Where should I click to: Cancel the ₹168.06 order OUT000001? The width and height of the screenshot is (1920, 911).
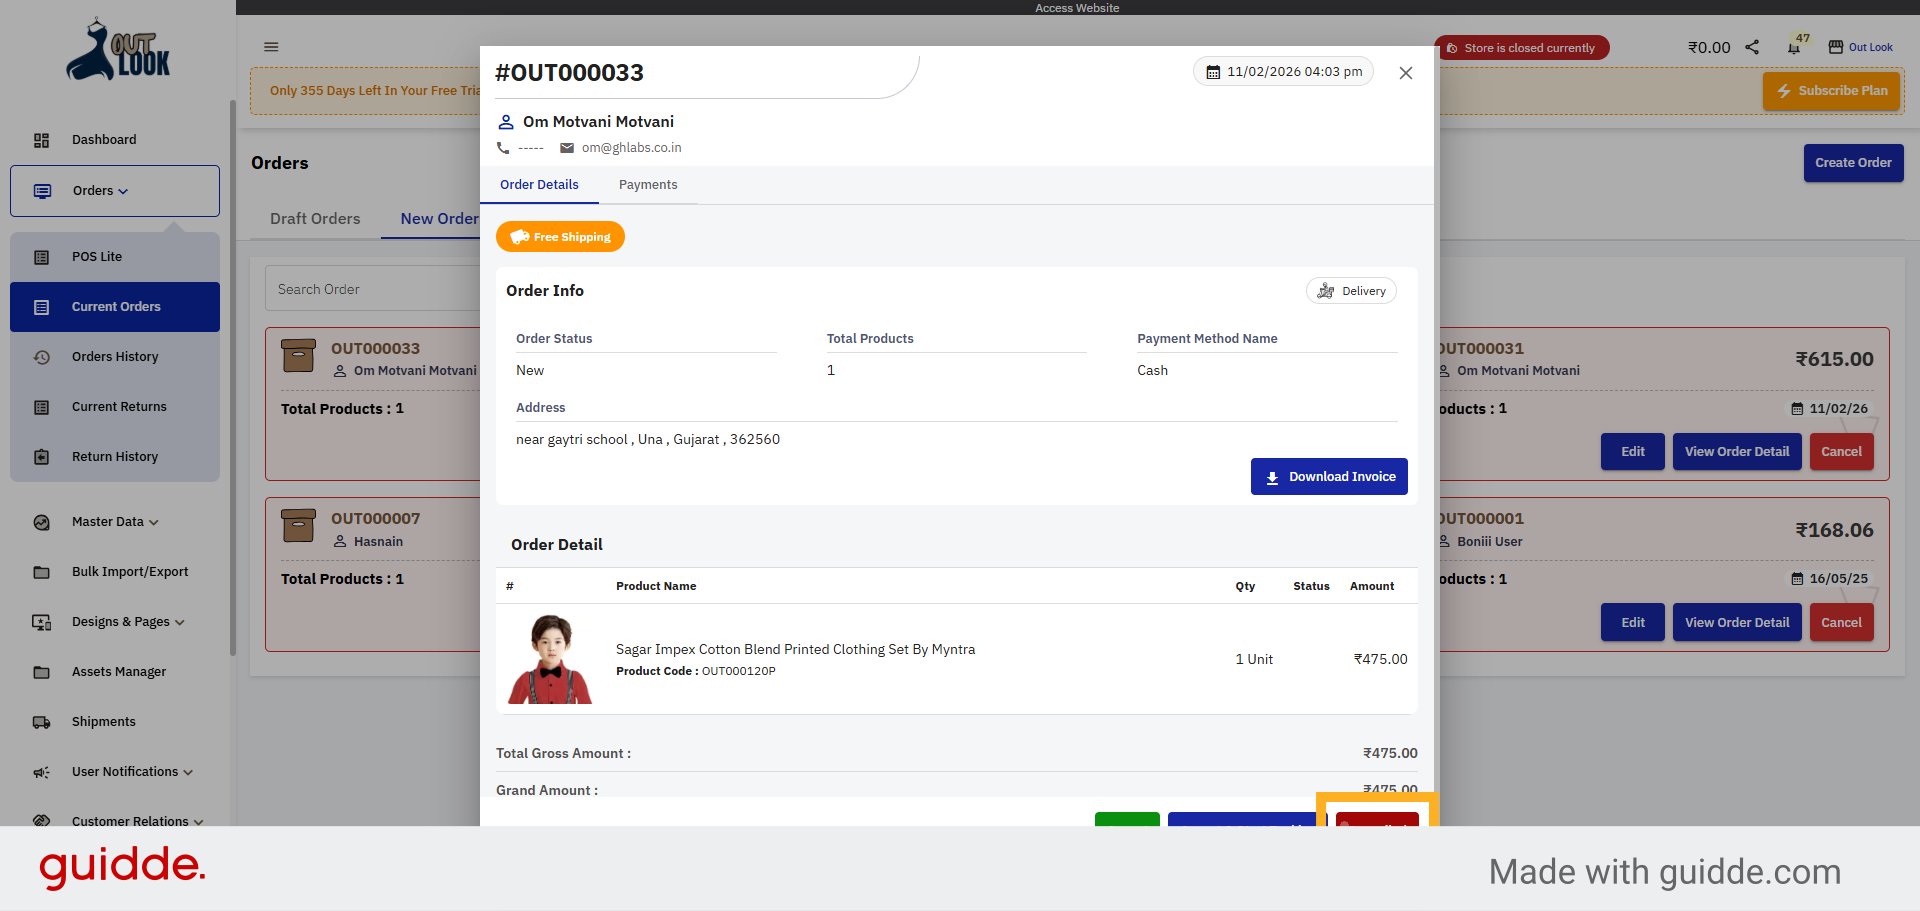[x=1841, y=622]
